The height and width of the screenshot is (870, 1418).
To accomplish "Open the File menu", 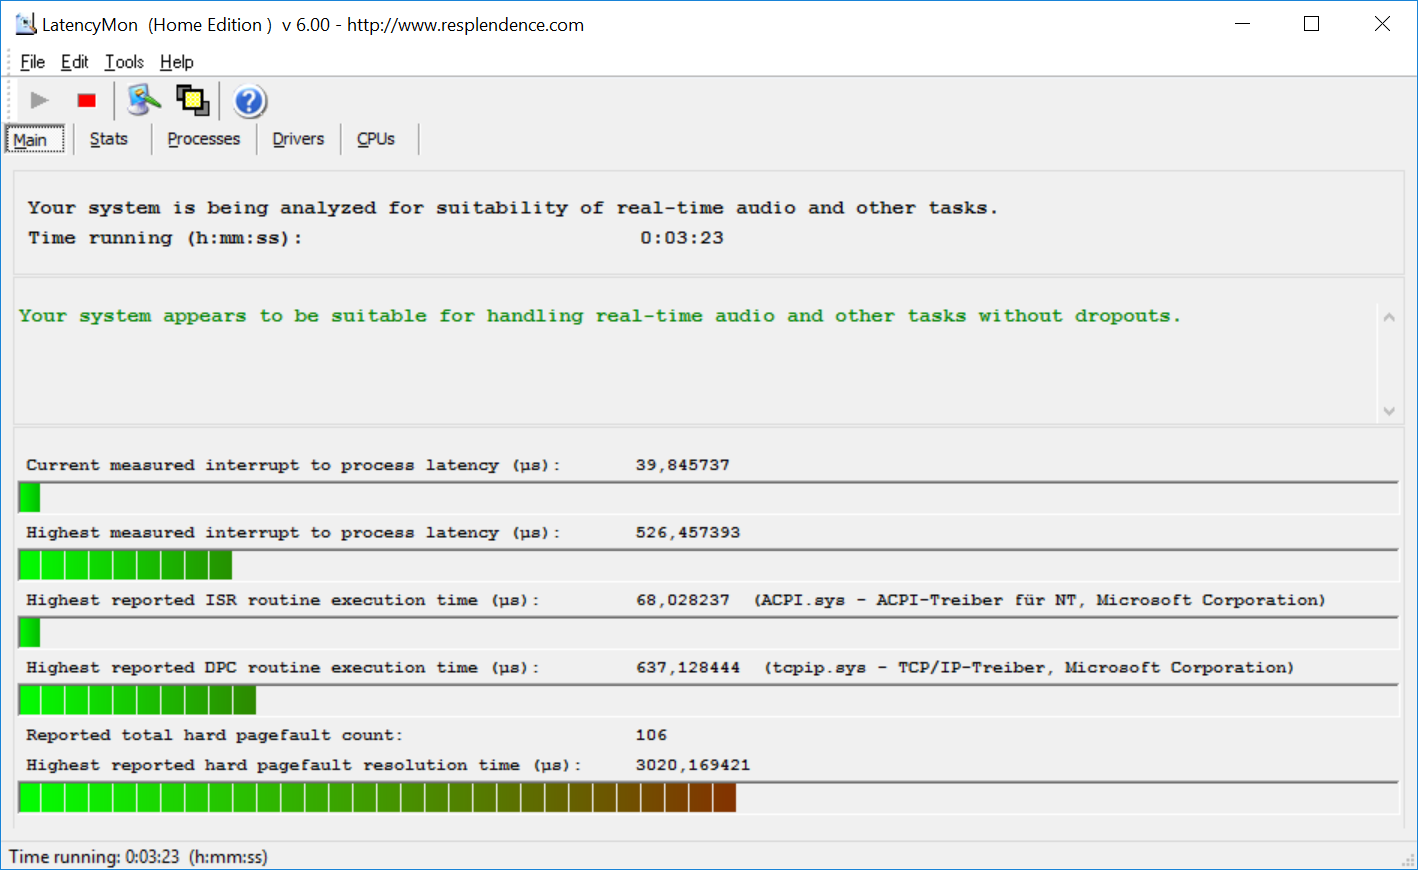I will (x=33, y=62).
